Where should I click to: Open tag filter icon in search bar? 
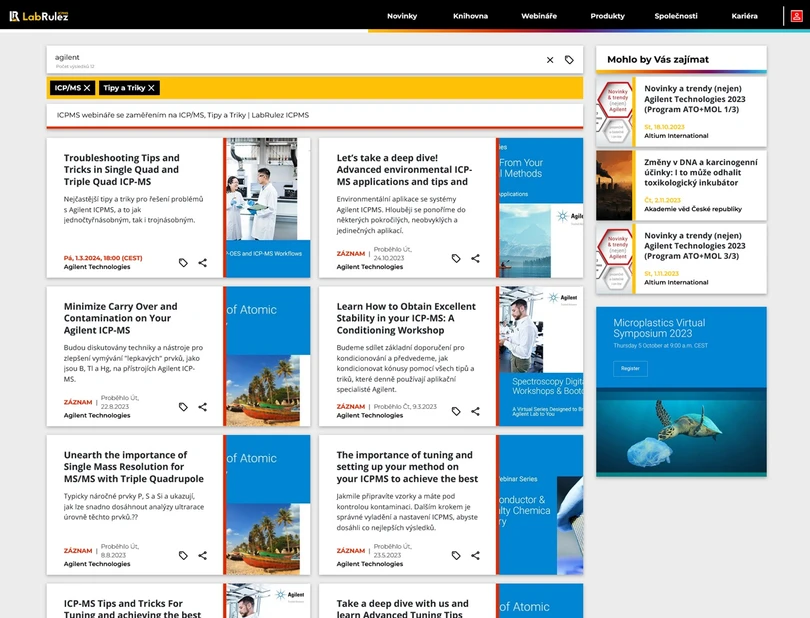pyautogui.click(x=569, y=60)
